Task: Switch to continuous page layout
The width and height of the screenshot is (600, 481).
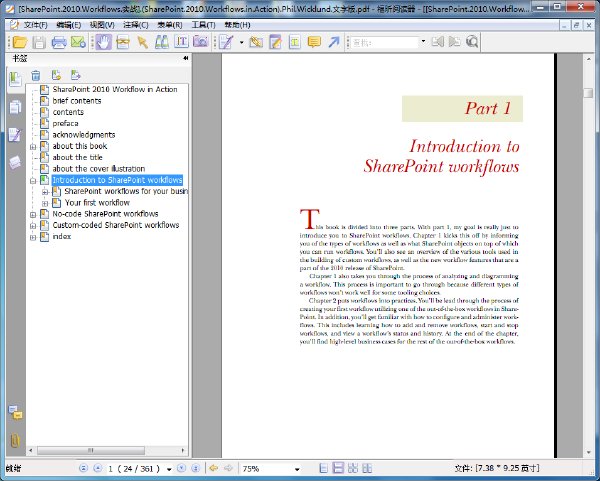Action: pyautogui.click(x=338, y=468)
